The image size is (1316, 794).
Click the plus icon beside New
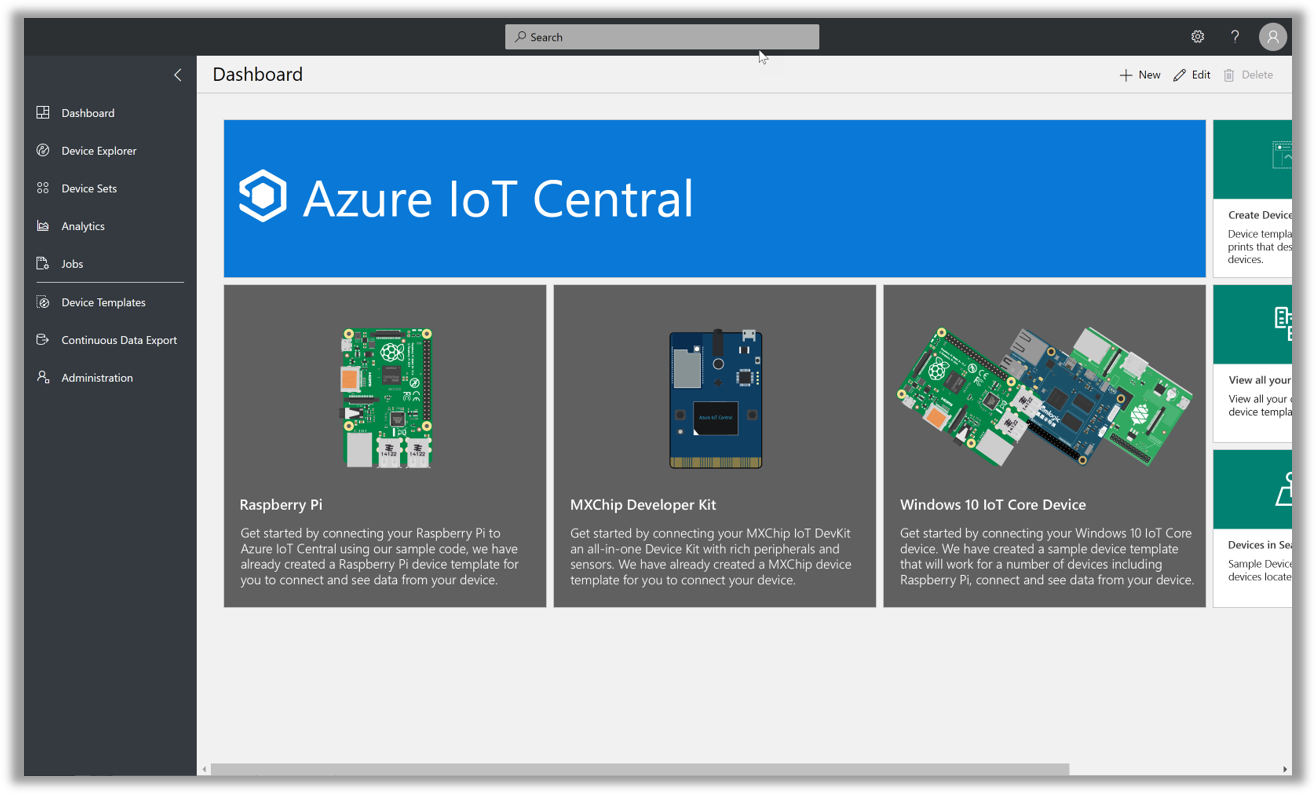(x=1126, y=75)
